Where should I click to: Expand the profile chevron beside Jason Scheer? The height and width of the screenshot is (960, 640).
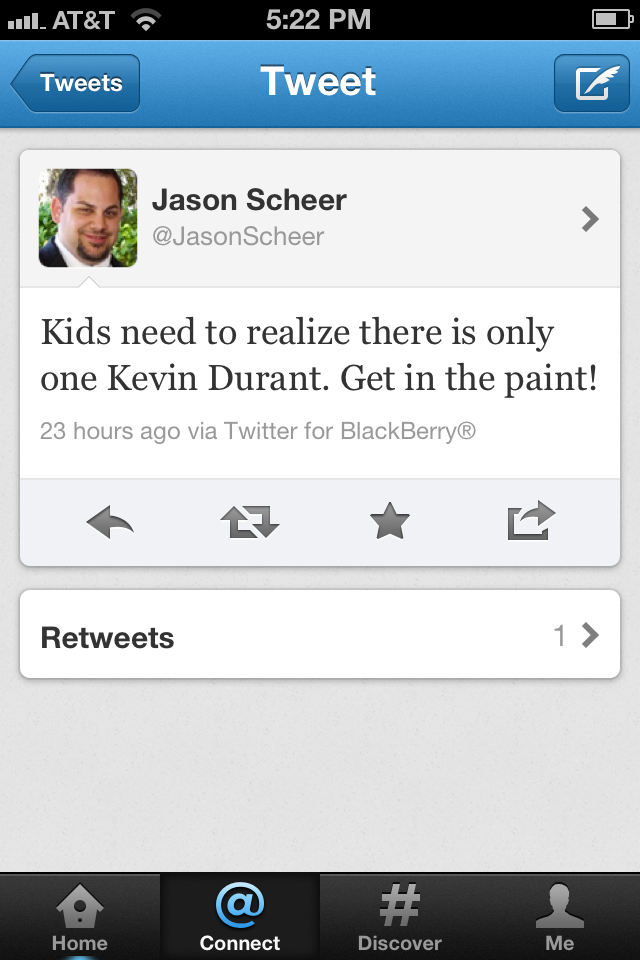point(590,219)
